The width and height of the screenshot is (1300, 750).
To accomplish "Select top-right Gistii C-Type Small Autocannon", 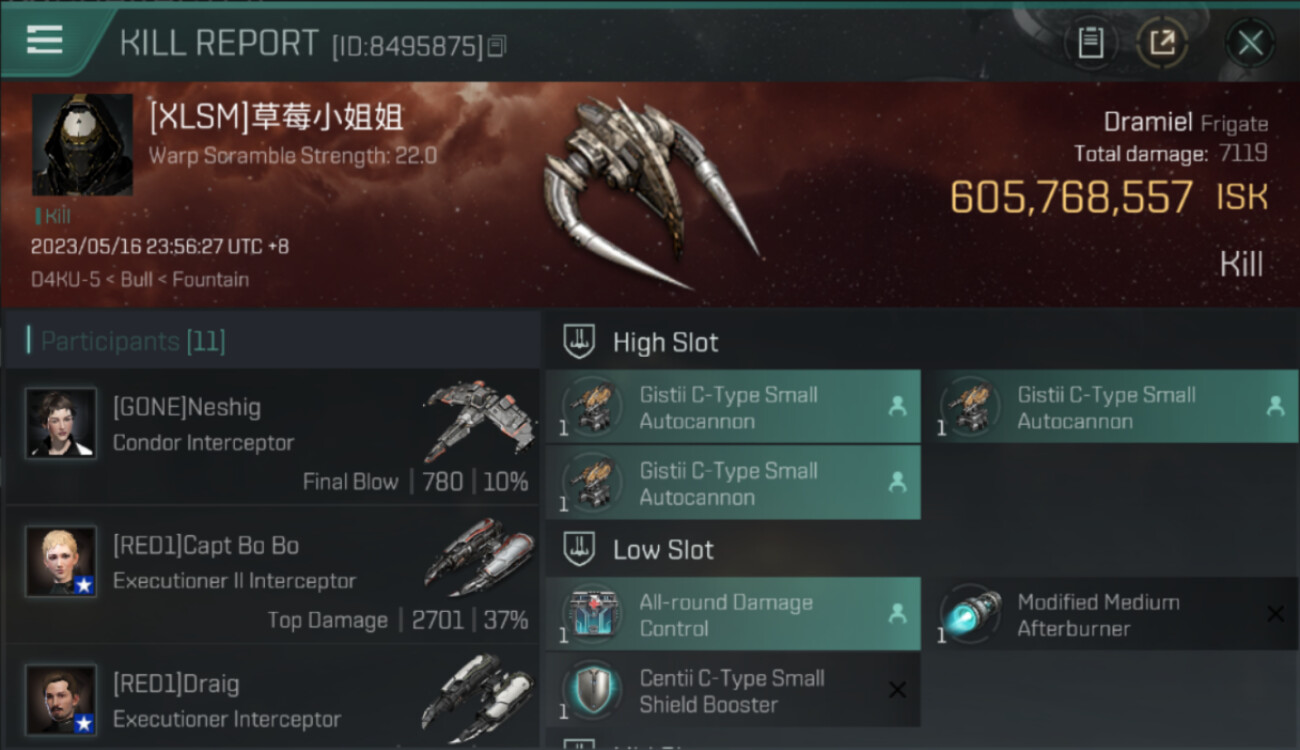I will [1111, 407].
